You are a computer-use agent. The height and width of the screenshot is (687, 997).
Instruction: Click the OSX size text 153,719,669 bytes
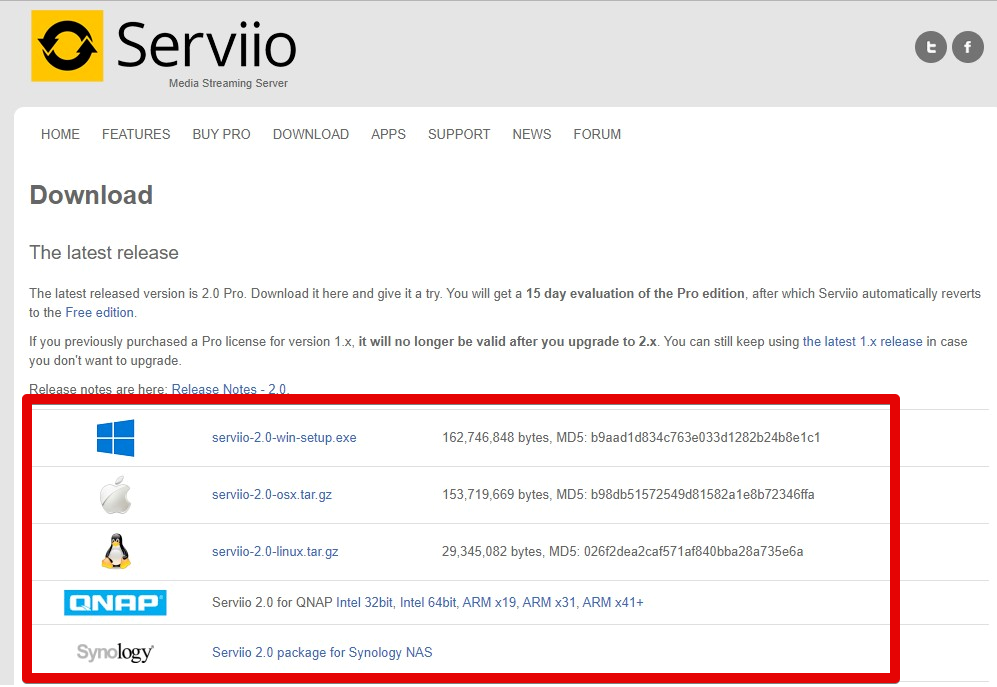[x=495, y=495]
